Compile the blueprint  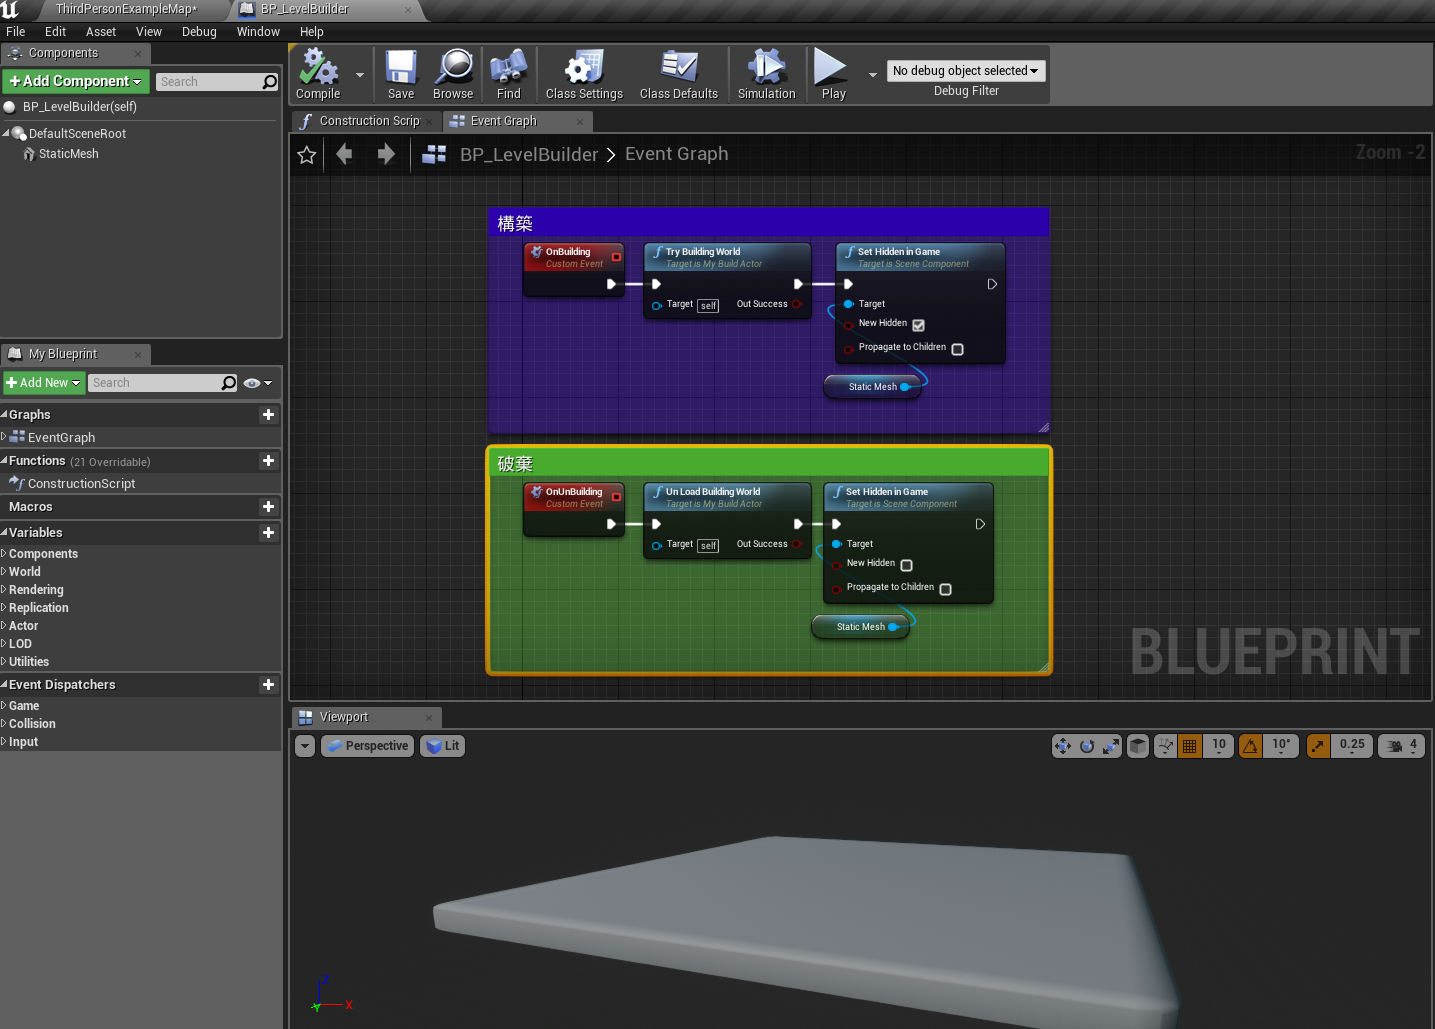(x=317, y=73)
